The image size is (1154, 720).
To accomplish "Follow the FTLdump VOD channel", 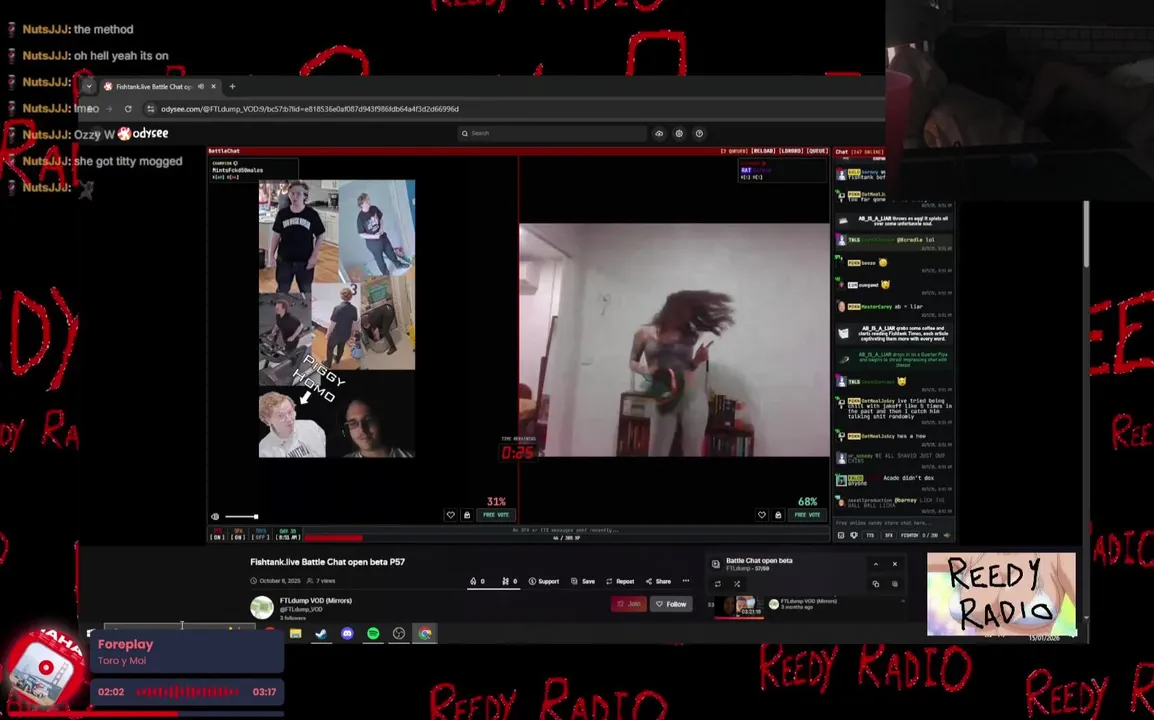I will click(671, 604).
